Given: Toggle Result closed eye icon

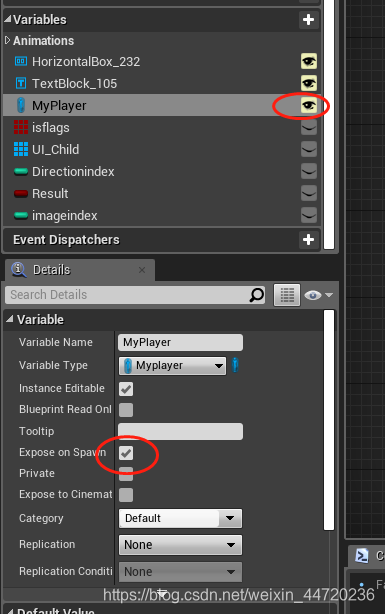Looking at the screenshot, I should click(x=309, y=193).
